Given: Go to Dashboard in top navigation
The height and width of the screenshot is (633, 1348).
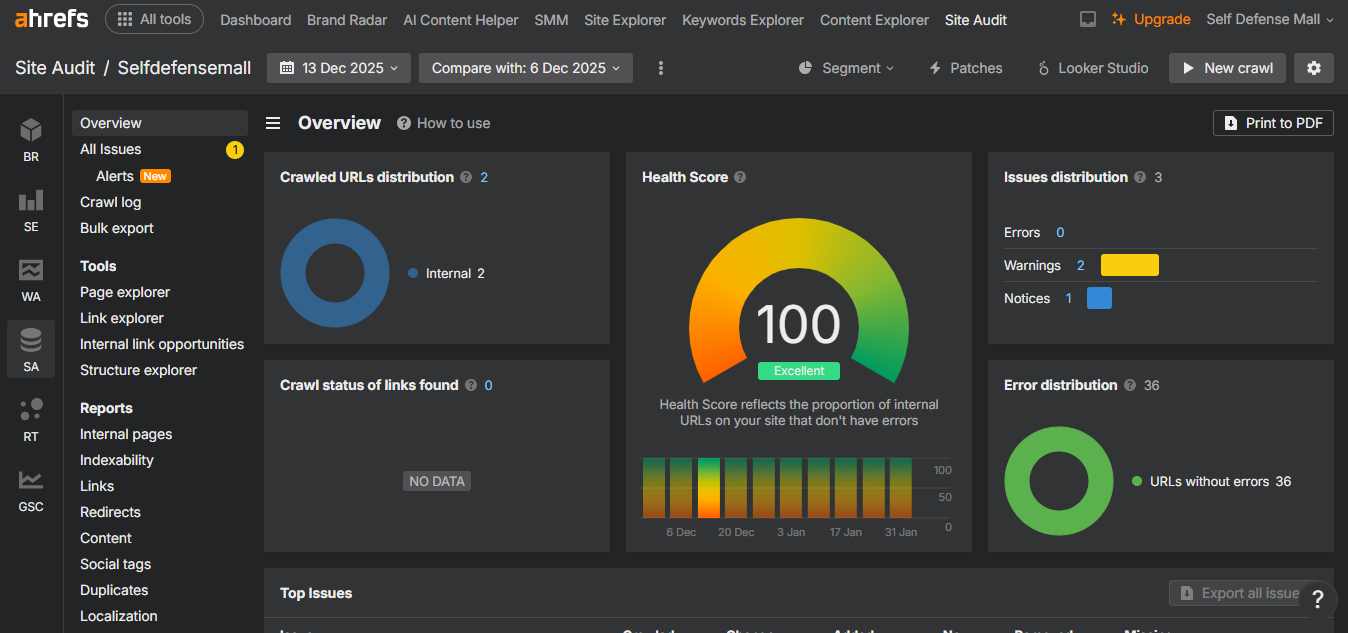Looking at the screenshot, I should [256, 20].
